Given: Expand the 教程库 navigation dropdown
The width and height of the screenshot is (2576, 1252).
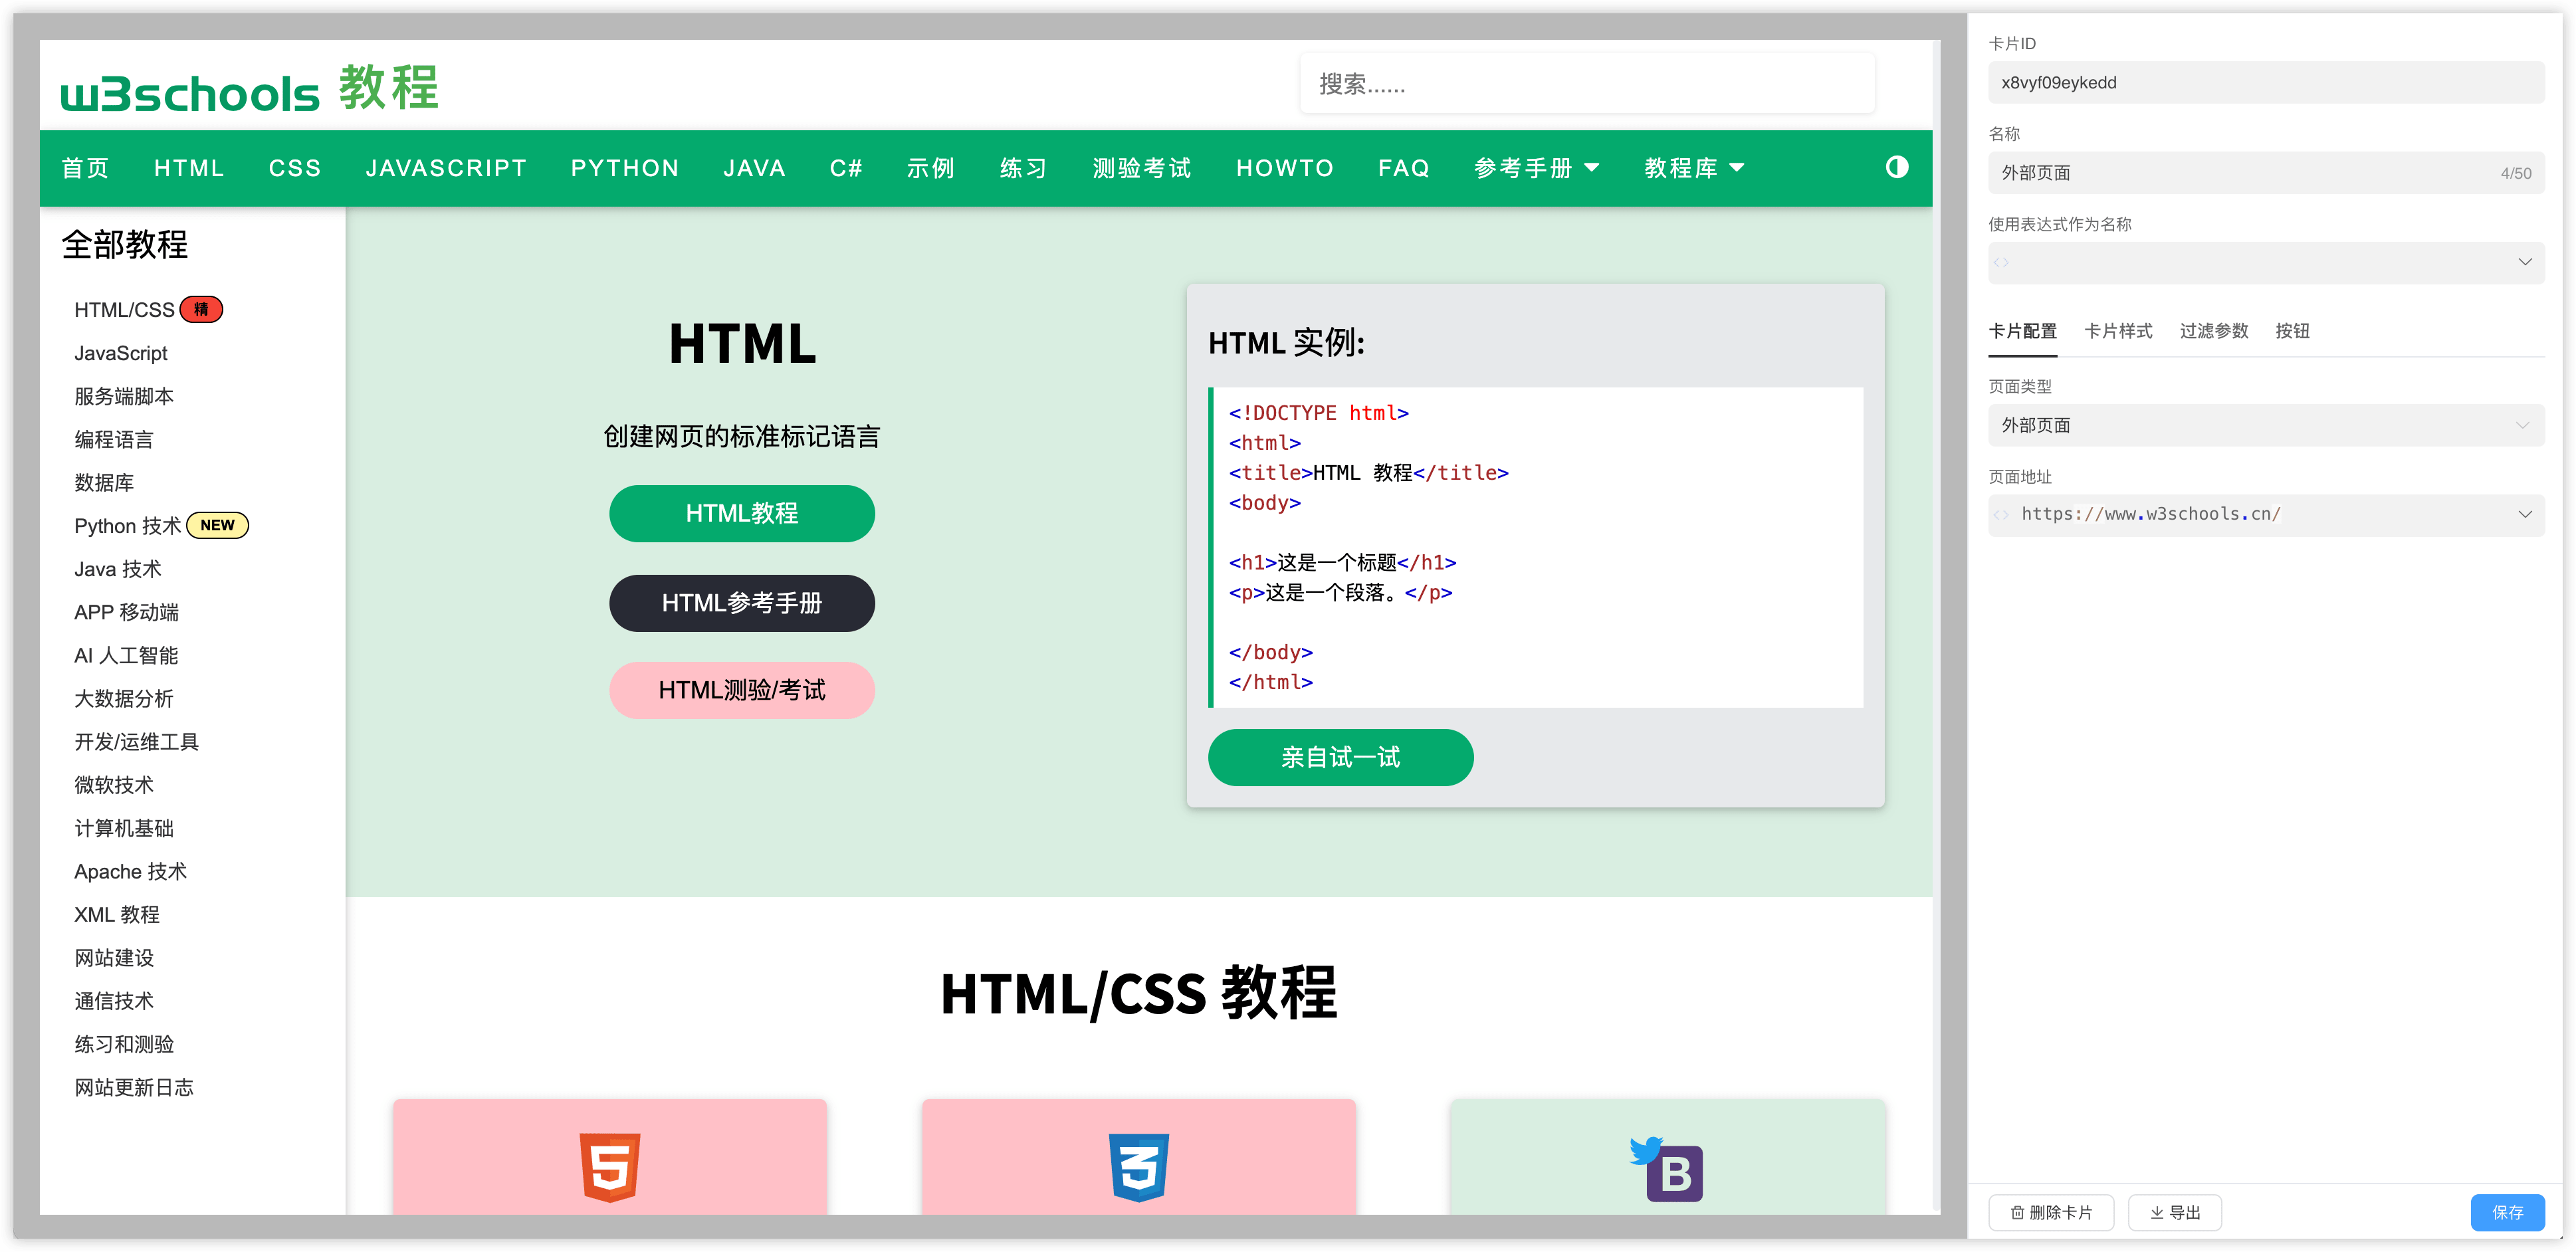Looking at the screenshot, I should 1693,168.
